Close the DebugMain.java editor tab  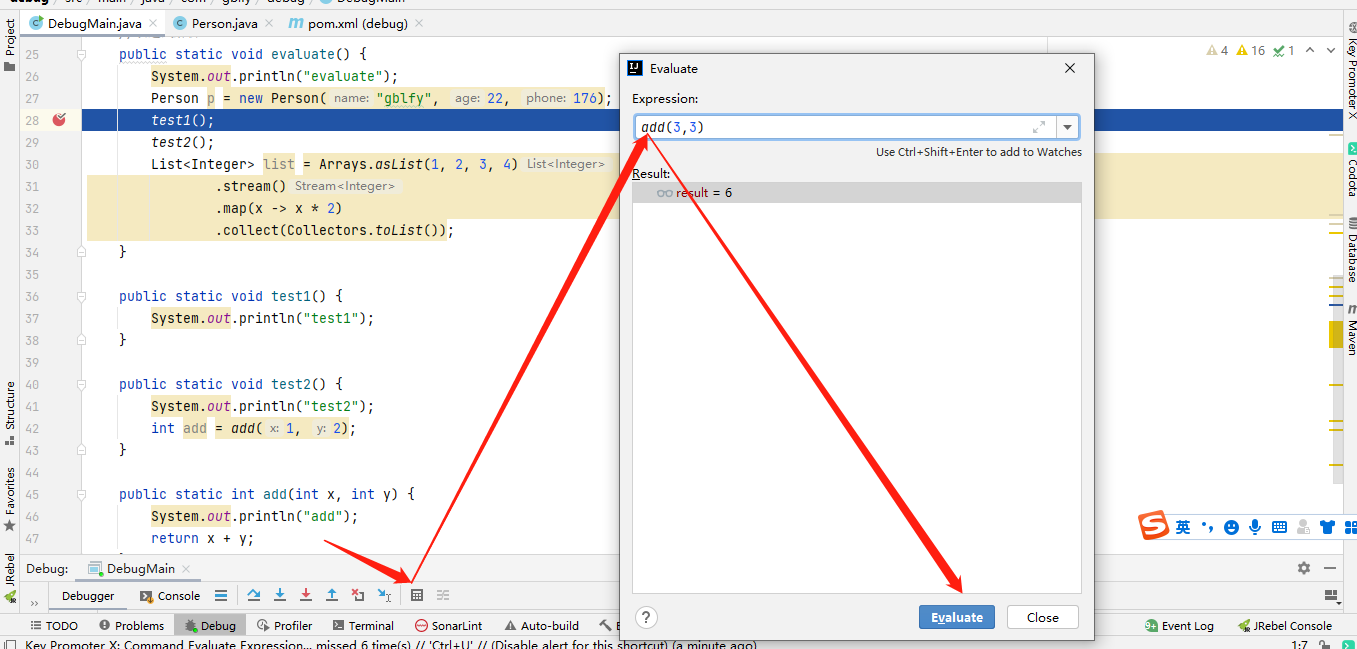[153, 23]
